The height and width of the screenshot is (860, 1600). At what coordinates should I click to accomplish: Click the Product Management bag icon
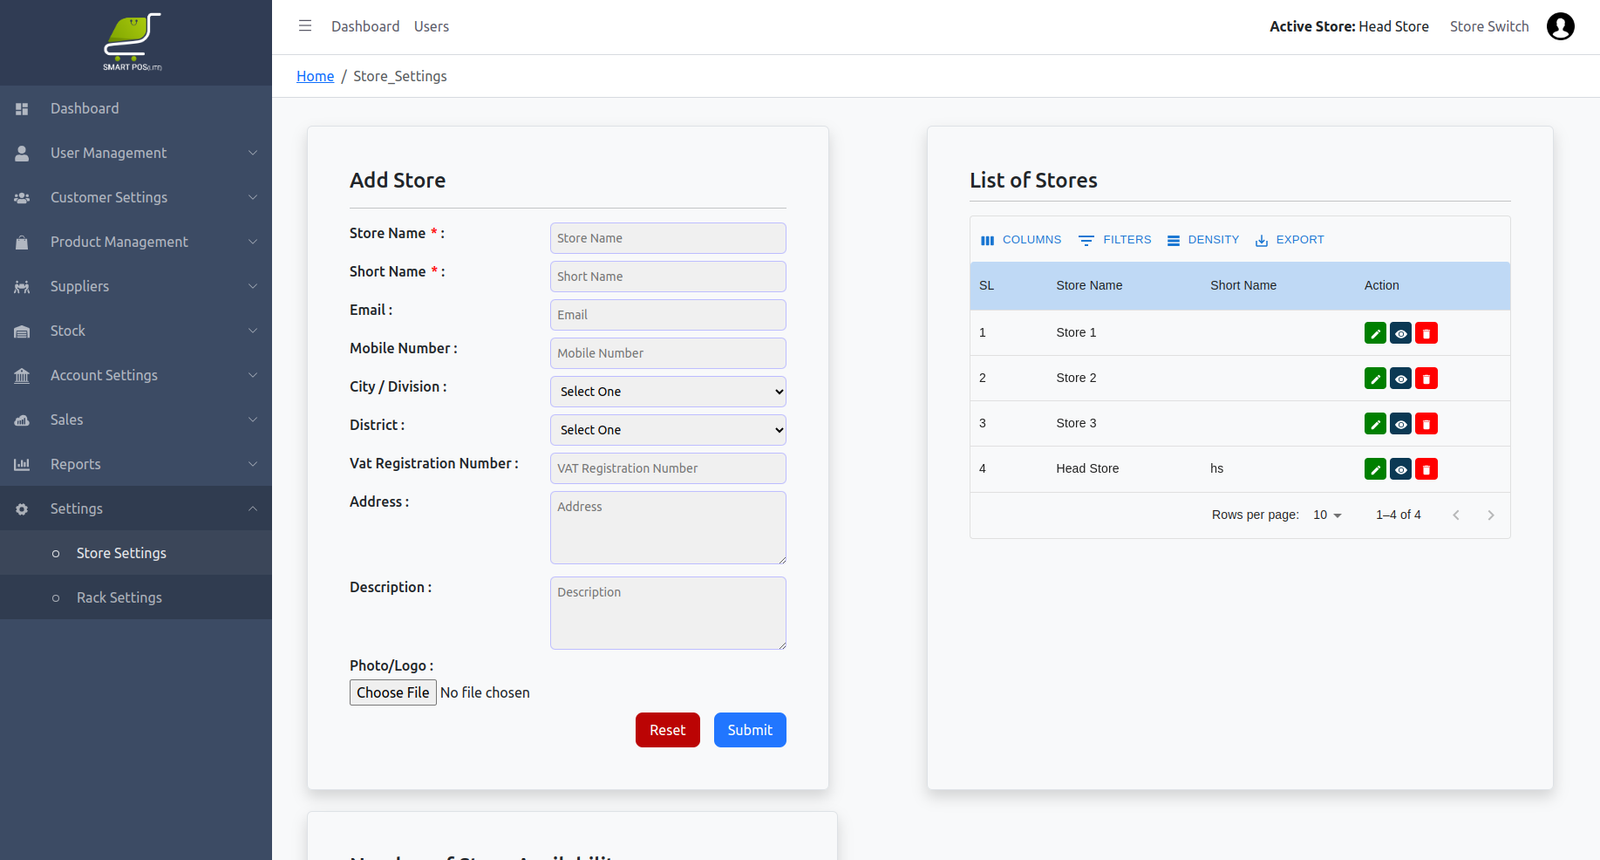[22, 242]
